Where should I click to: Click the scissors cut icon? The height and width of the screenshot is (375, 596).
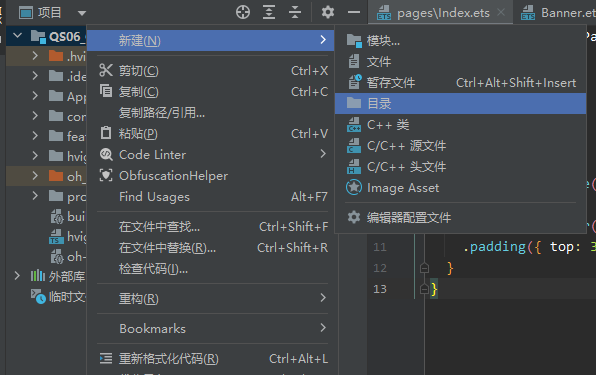106,70
